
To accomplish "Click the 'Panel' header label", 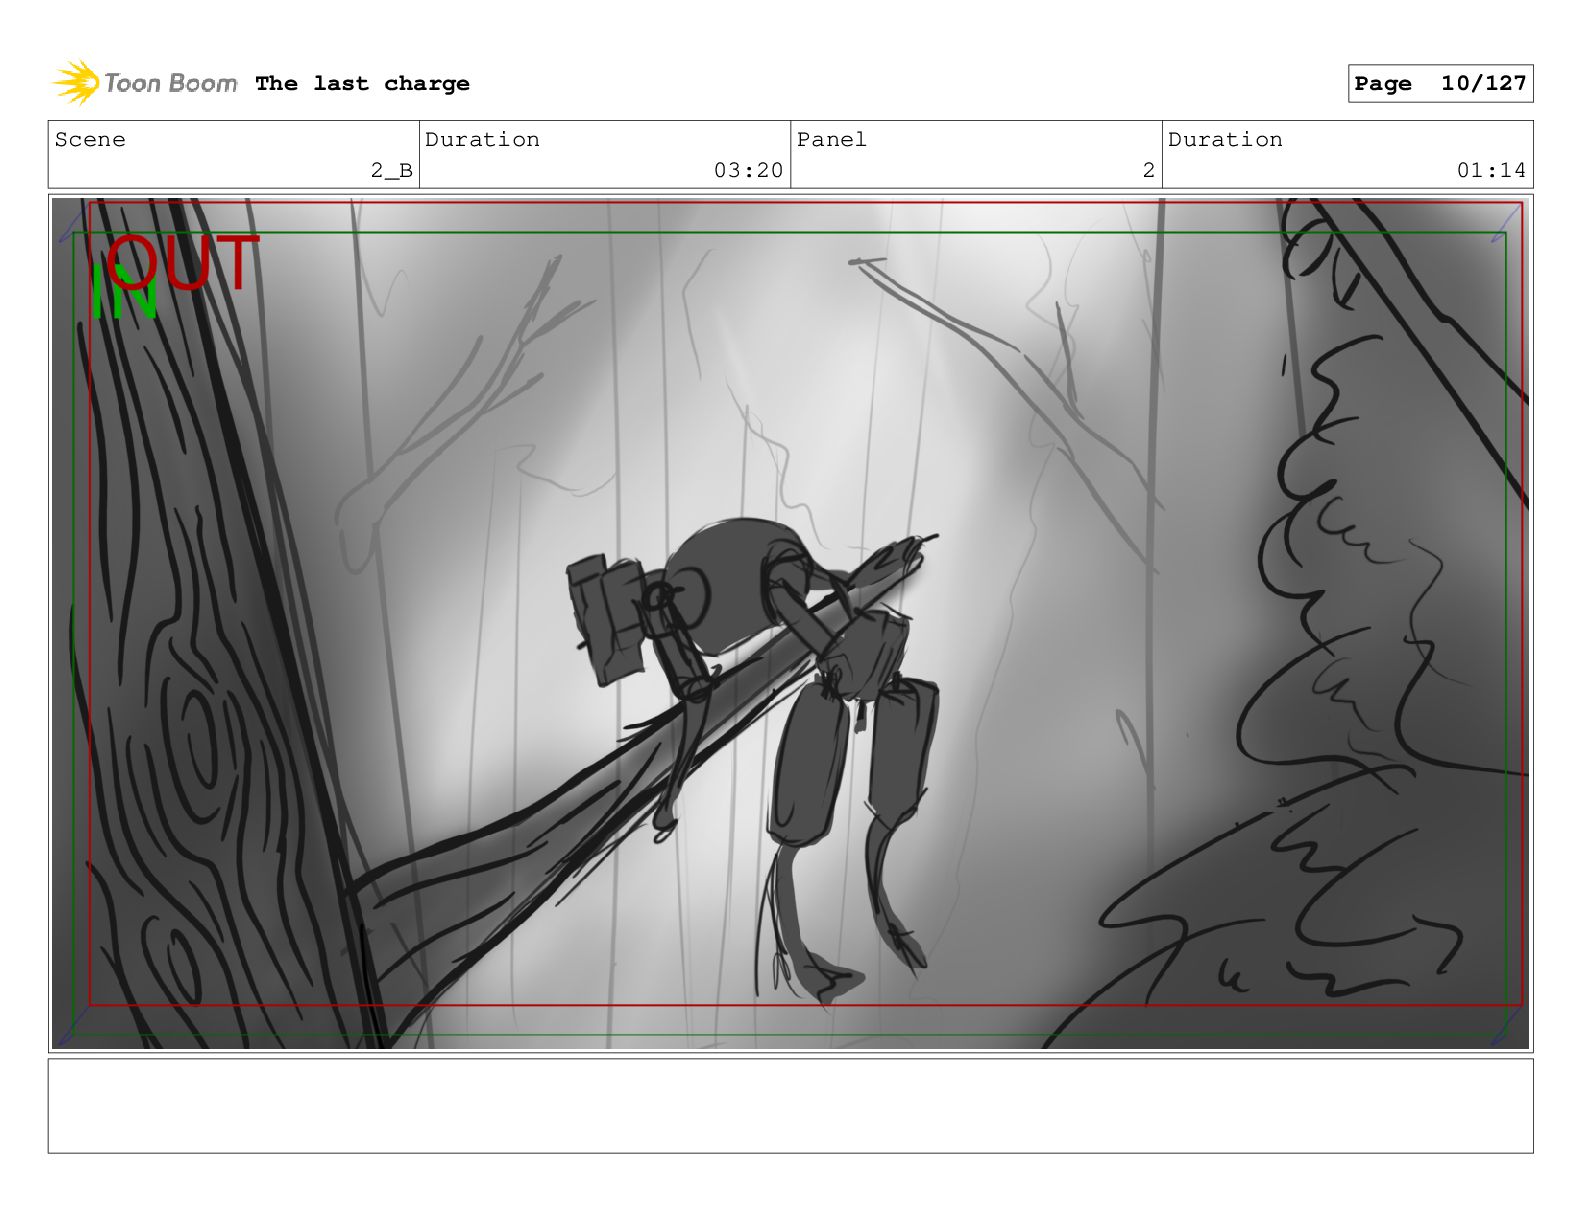I will [x=831, y=140].
